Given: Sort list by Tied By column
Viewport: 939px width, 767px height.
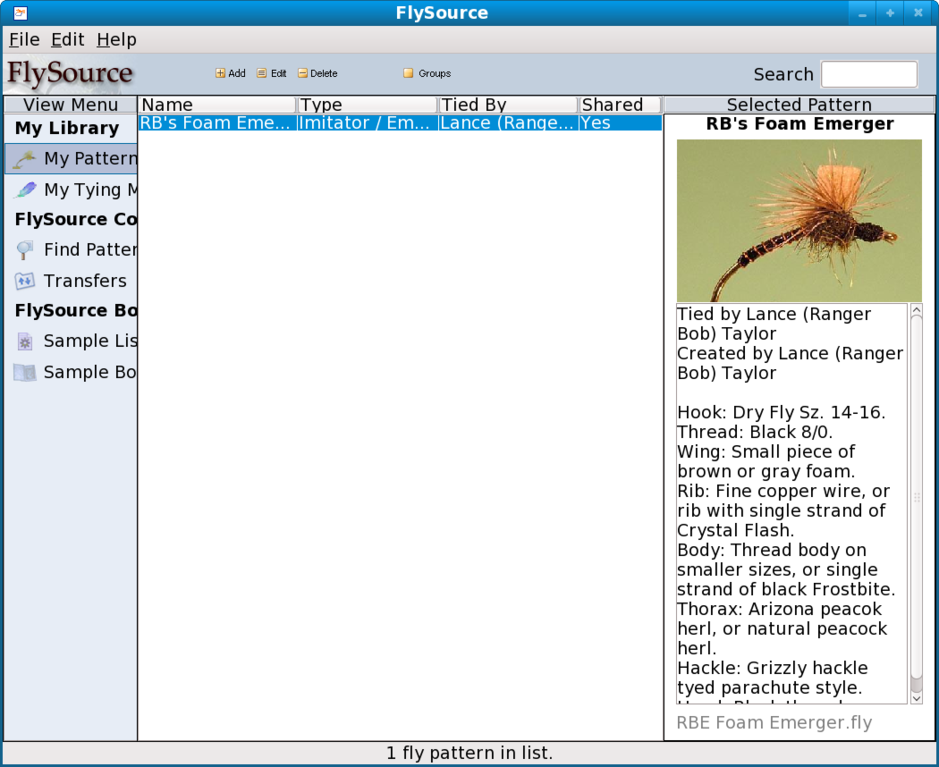Looking at the screenshot, I should coord(508,105).
